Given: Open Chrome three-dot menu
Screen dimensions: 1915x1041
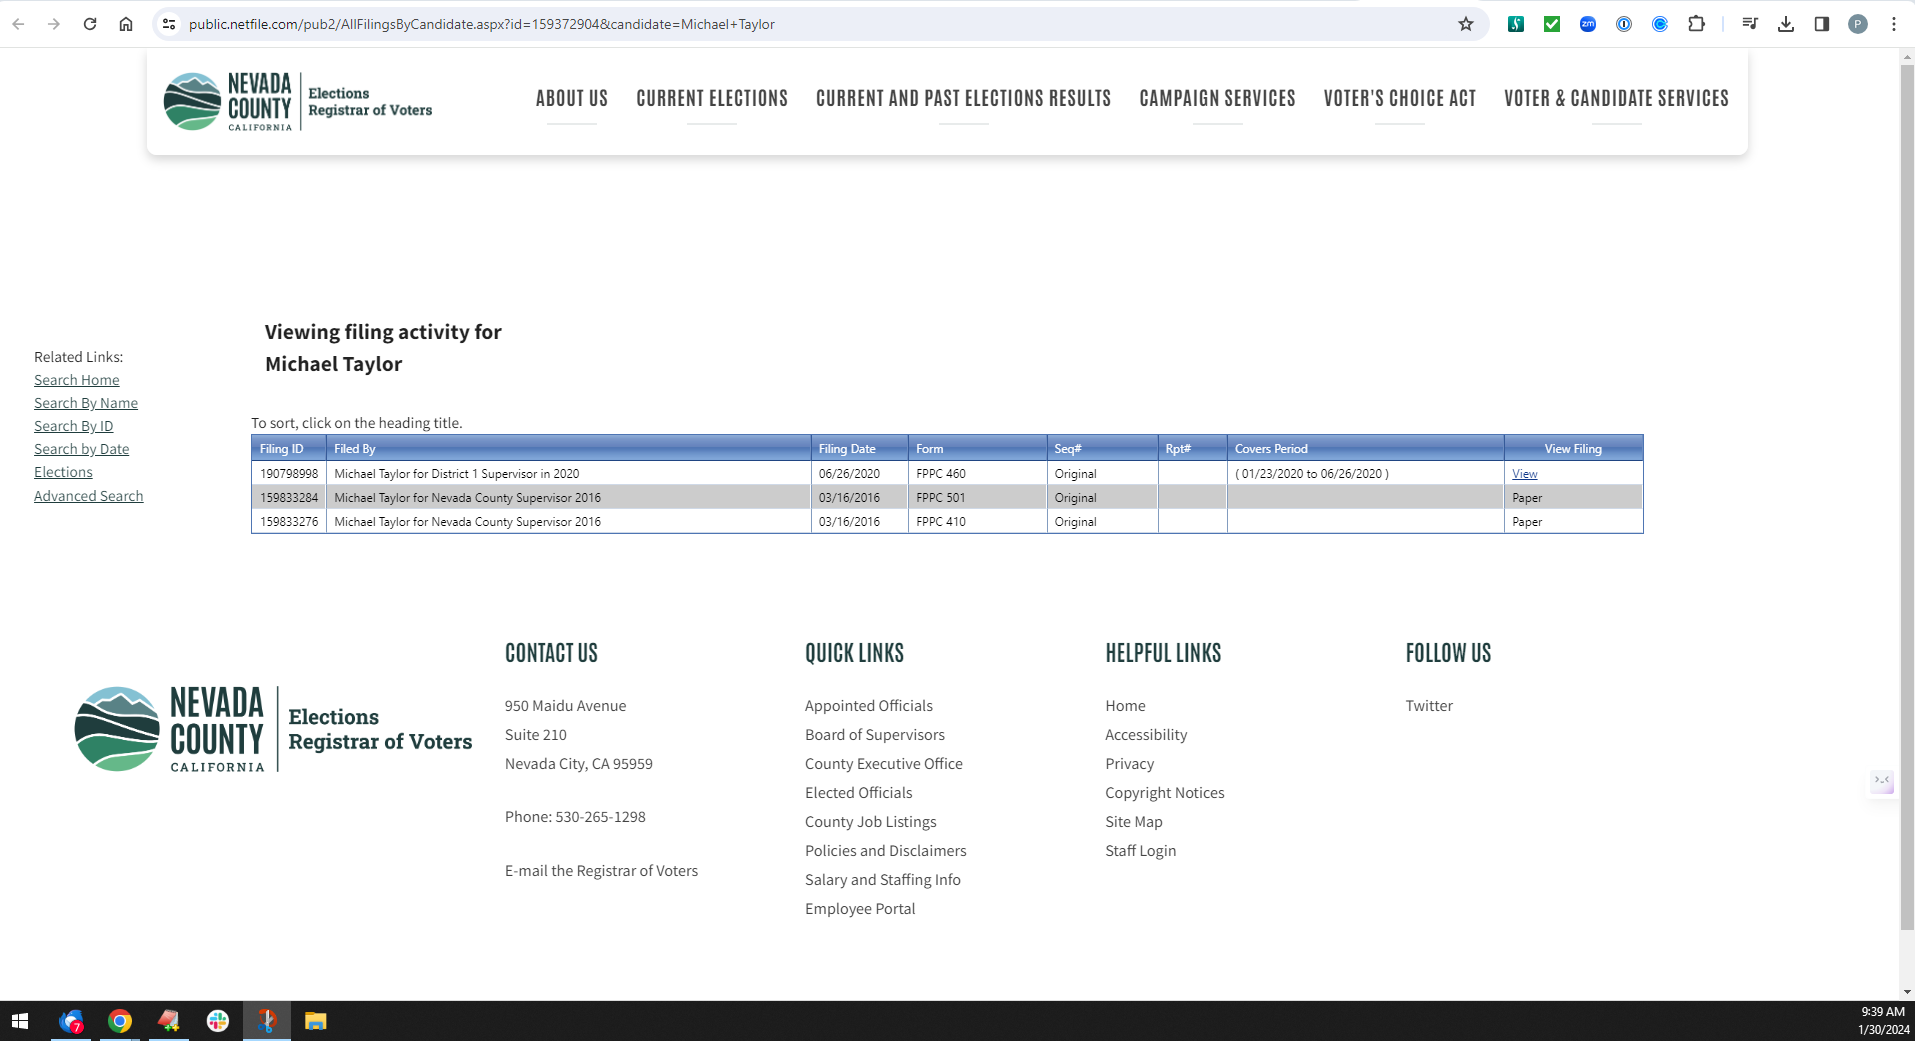Looking at the screenshot, I should (x=1893, y=24).
